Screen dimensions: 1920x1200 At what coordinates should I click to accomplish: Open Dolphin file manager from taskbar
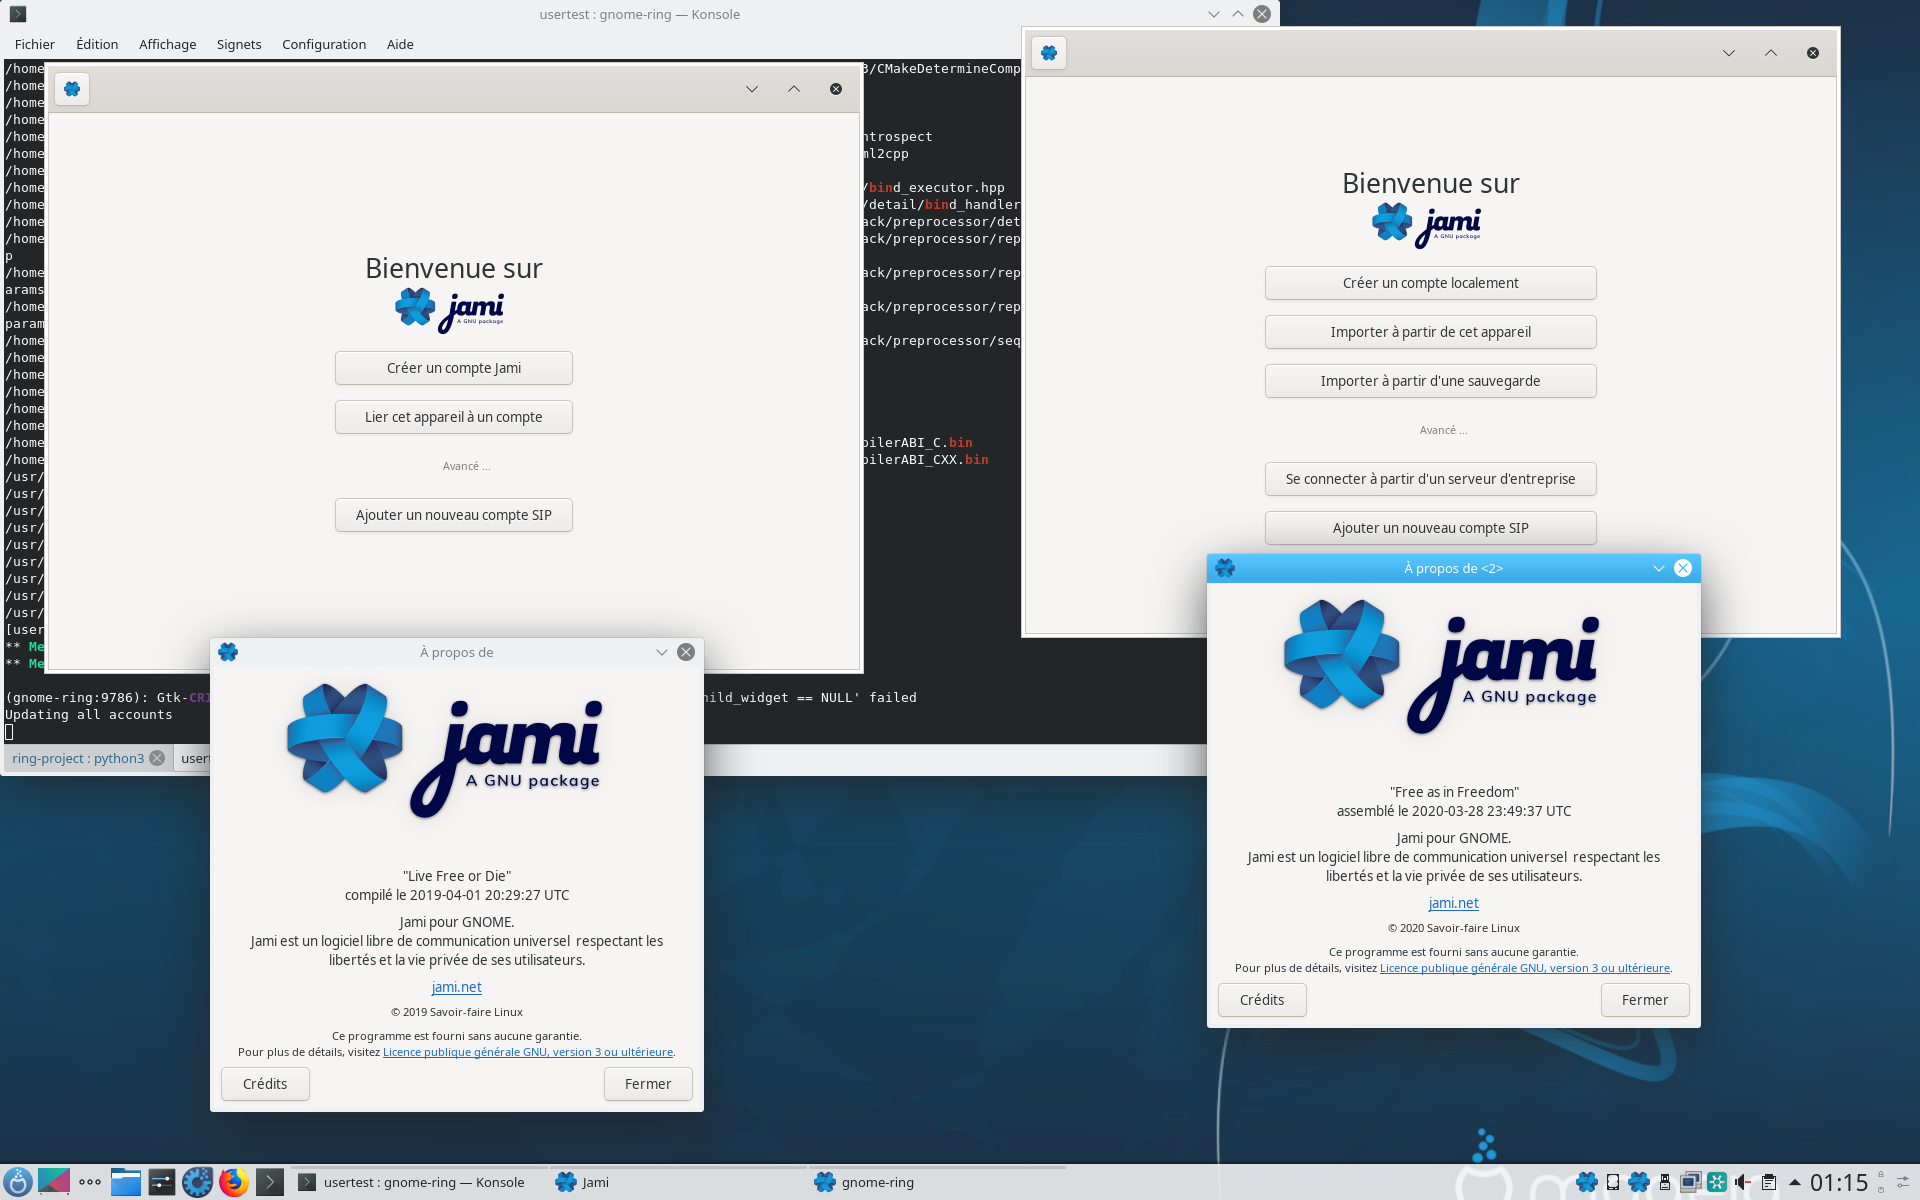point(126,1182)
